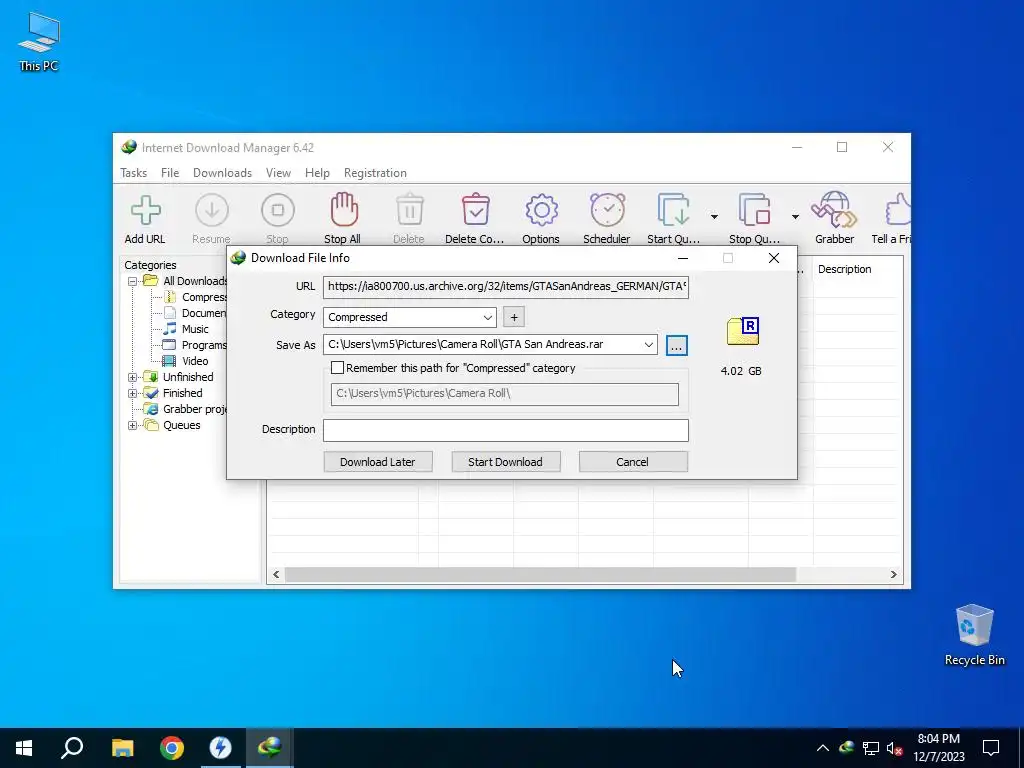The height and width of the screenshot is (768, 1024).
Task: Click the IDM icon in system tray
Action: point(847,748)
